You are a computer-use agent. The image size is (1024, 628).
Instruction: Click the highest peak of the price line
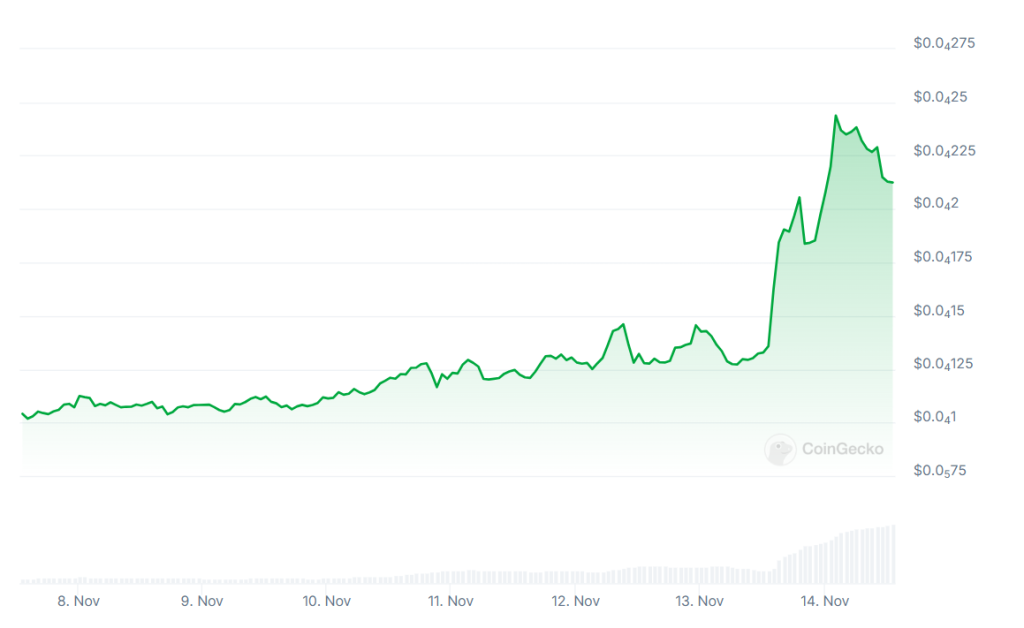(x=836, y=116)
